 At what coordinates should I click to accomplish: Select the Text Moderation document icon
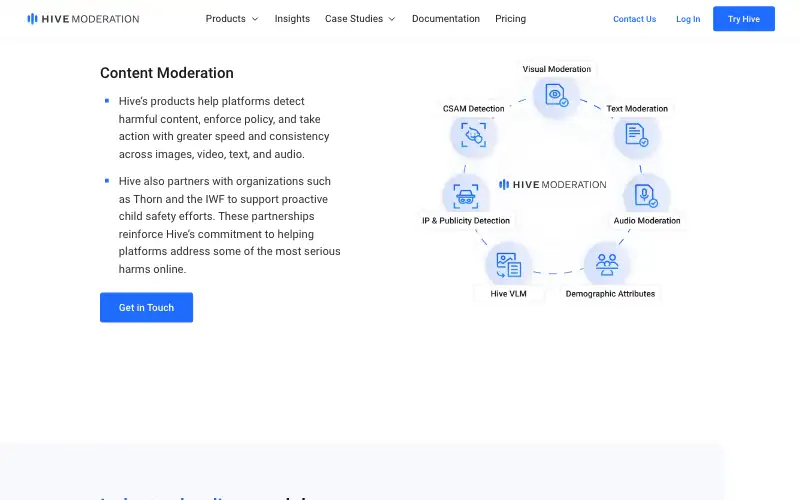click(x=637, y=135)
